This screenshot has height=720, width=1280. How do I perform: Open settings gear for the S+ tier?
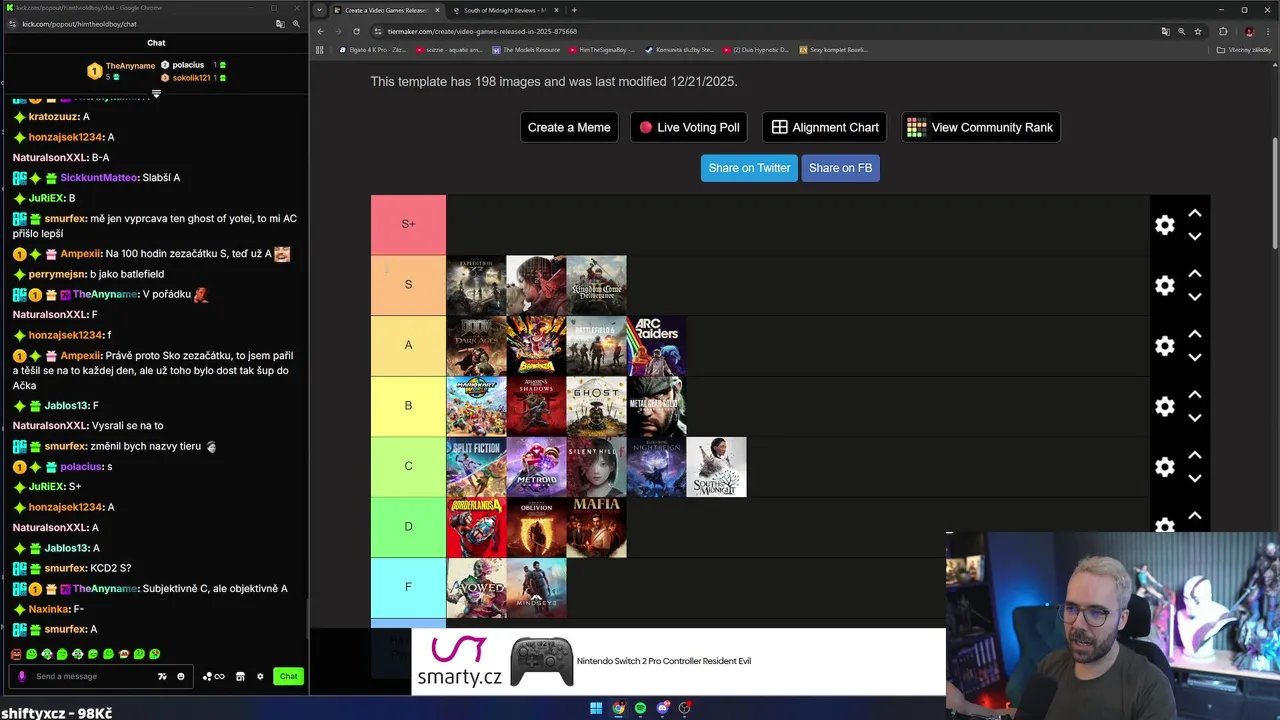[x=1165, y=225]
